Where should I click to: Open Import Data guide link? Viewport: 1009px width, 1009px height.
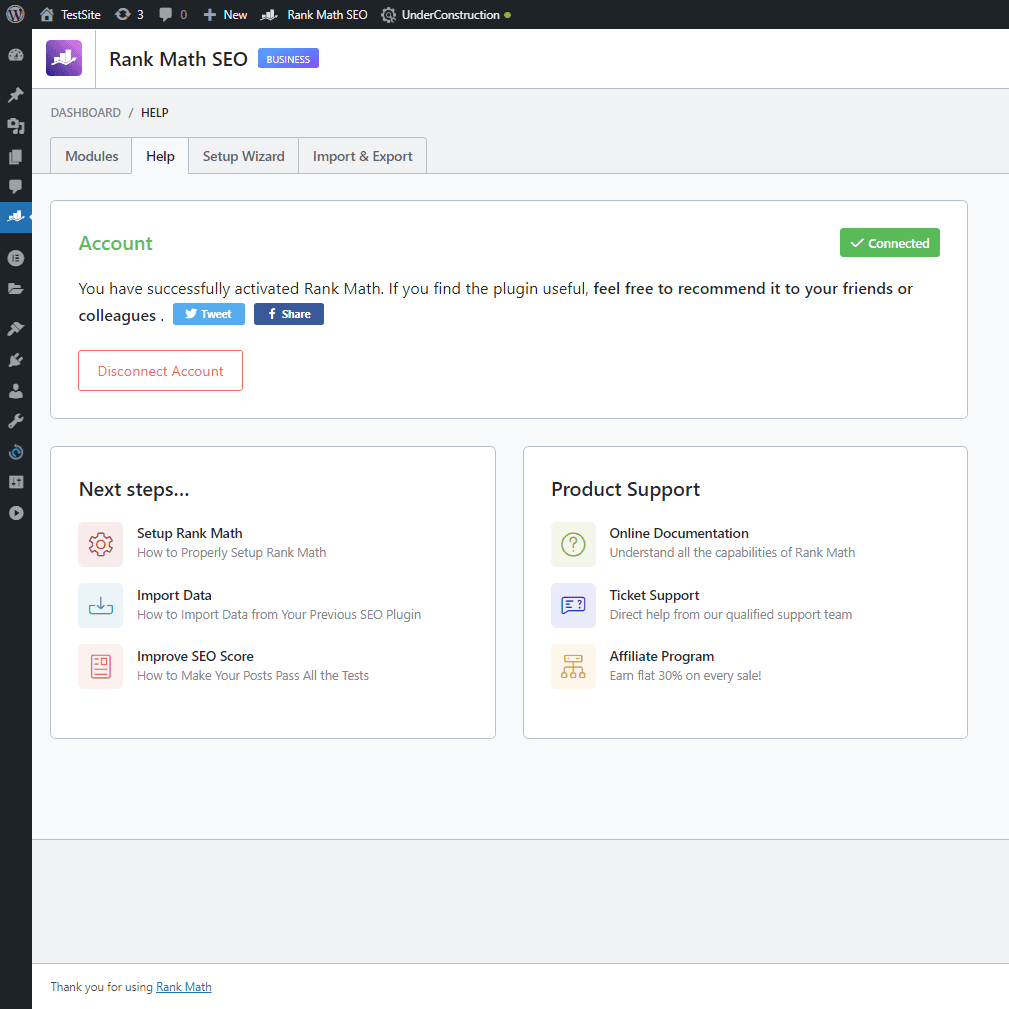pyautogui.click(x=174, y=595)
